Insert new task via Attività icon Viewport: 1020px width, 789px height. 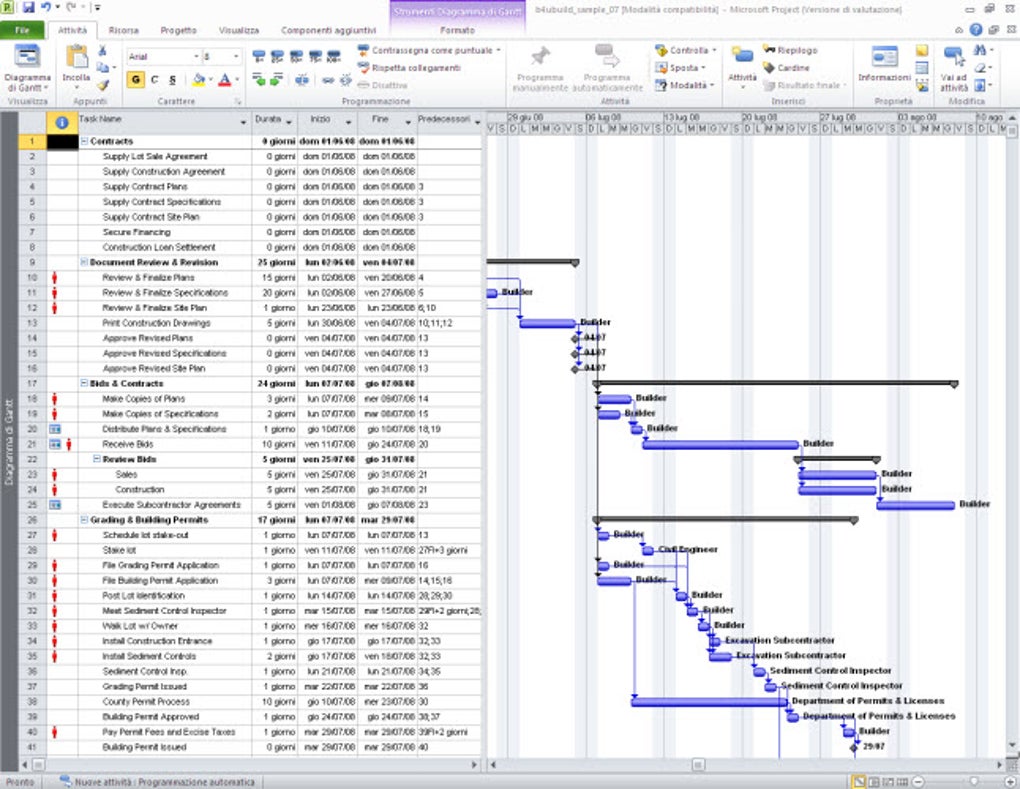(x=742, y=65)
